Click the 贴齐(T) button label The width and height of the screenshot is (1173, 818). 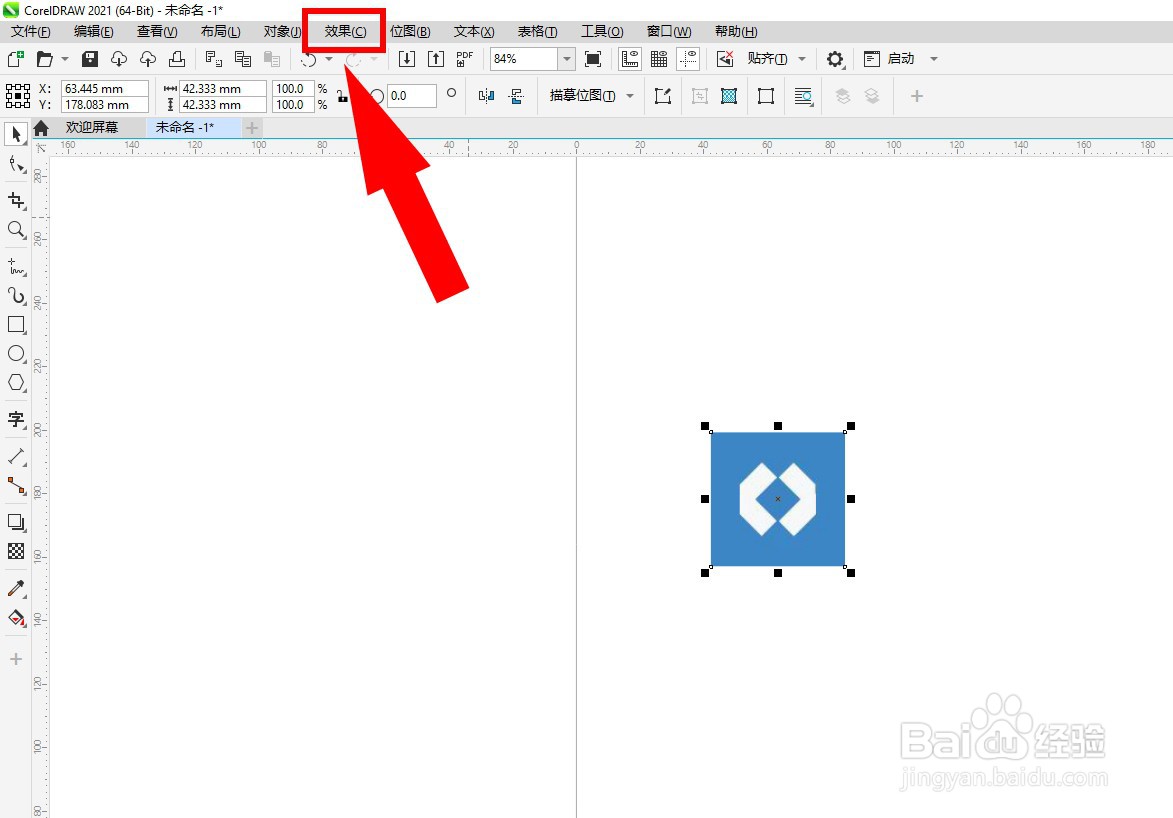click(x=768, y=59)
